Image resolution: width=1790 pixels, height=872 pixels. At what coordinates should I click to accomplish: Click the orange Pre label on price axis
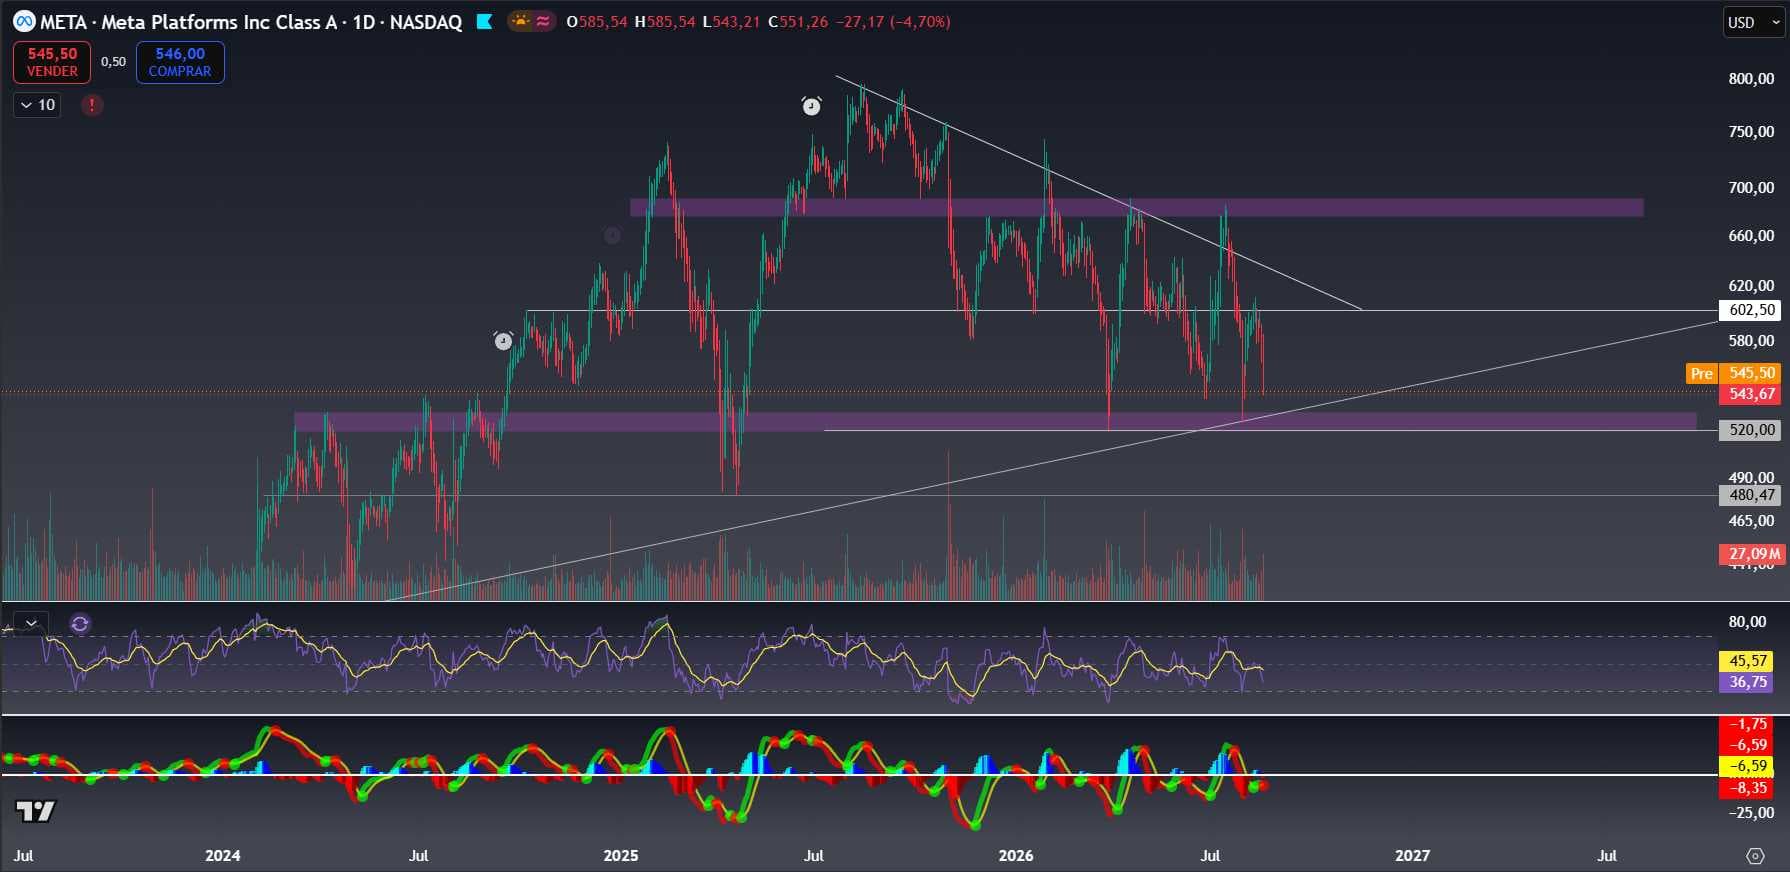[1702, 373]
